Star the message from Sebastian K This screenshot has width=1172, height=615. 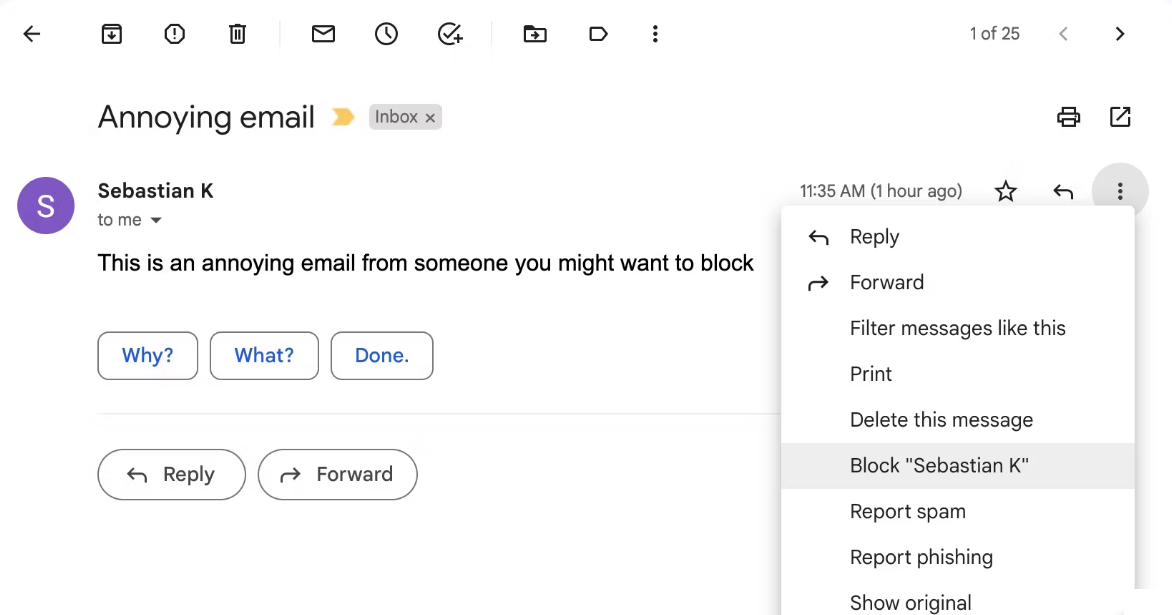click(x=1006, y=191)
